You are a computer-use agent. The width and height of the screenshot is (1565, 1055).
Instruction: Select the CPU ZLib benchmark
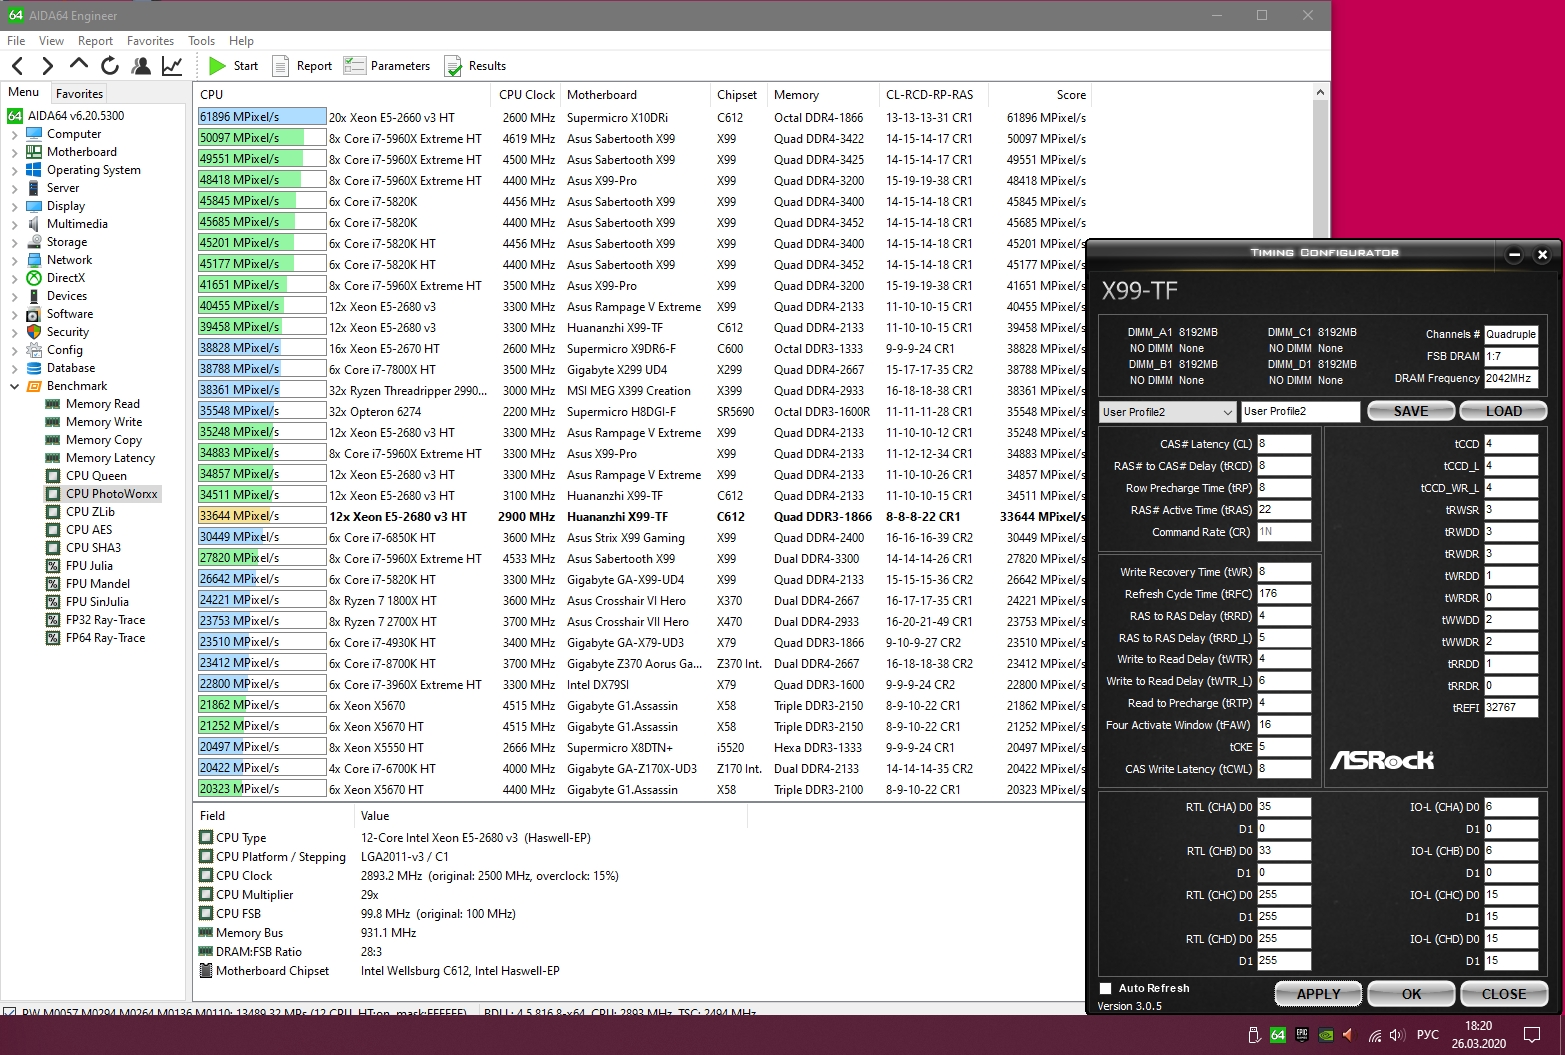90,512
